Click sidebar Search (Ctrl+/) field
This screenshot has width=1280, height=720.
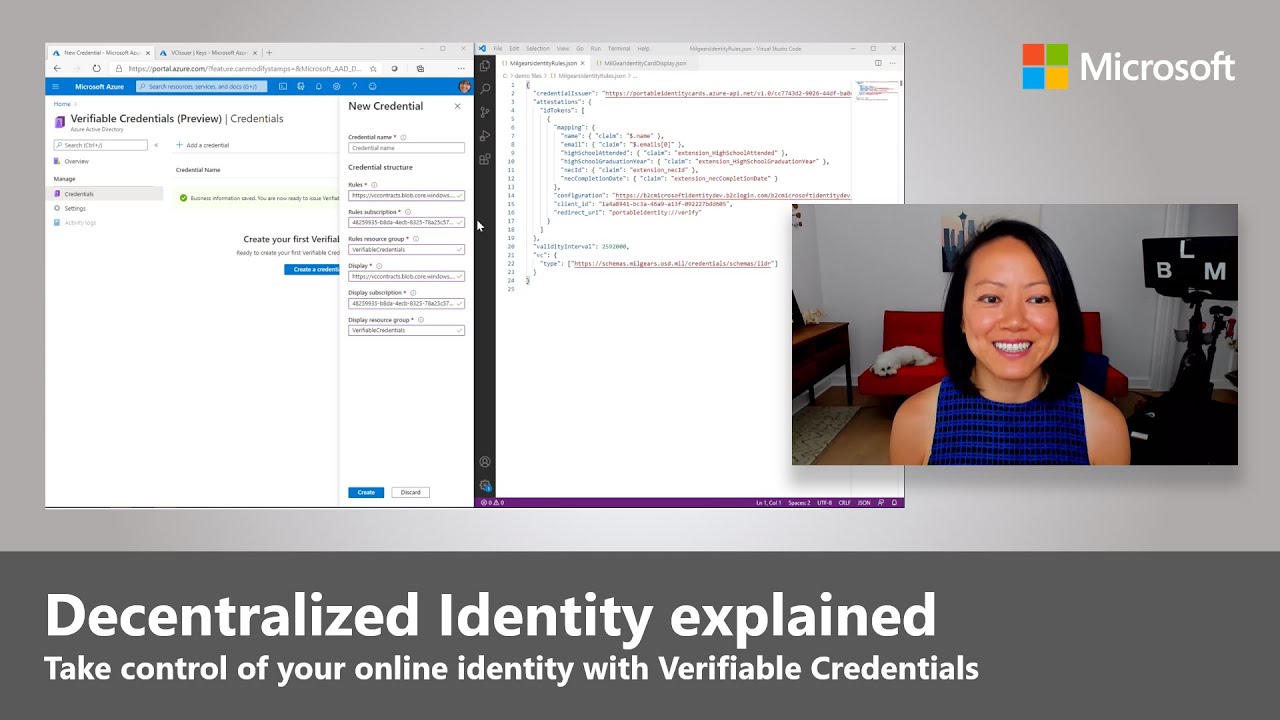100,145
